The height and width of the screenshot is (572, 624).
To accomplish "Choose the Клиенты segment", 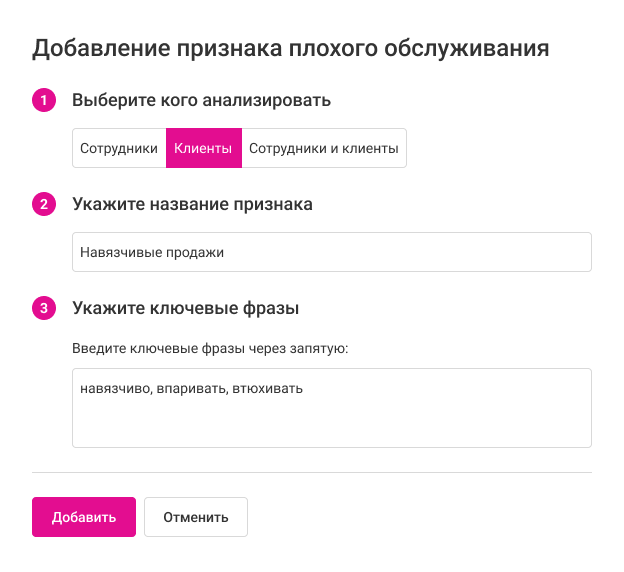I will pyautogui.click(x=203, y=149).
